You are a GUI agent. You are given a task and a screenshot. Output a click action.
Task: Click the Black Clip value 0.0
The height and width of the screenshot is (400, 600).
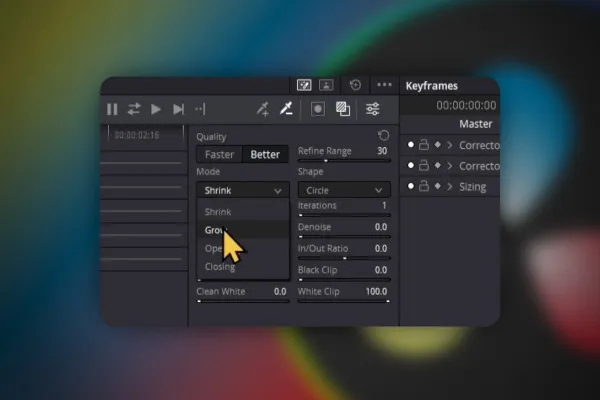pos(381,270)
